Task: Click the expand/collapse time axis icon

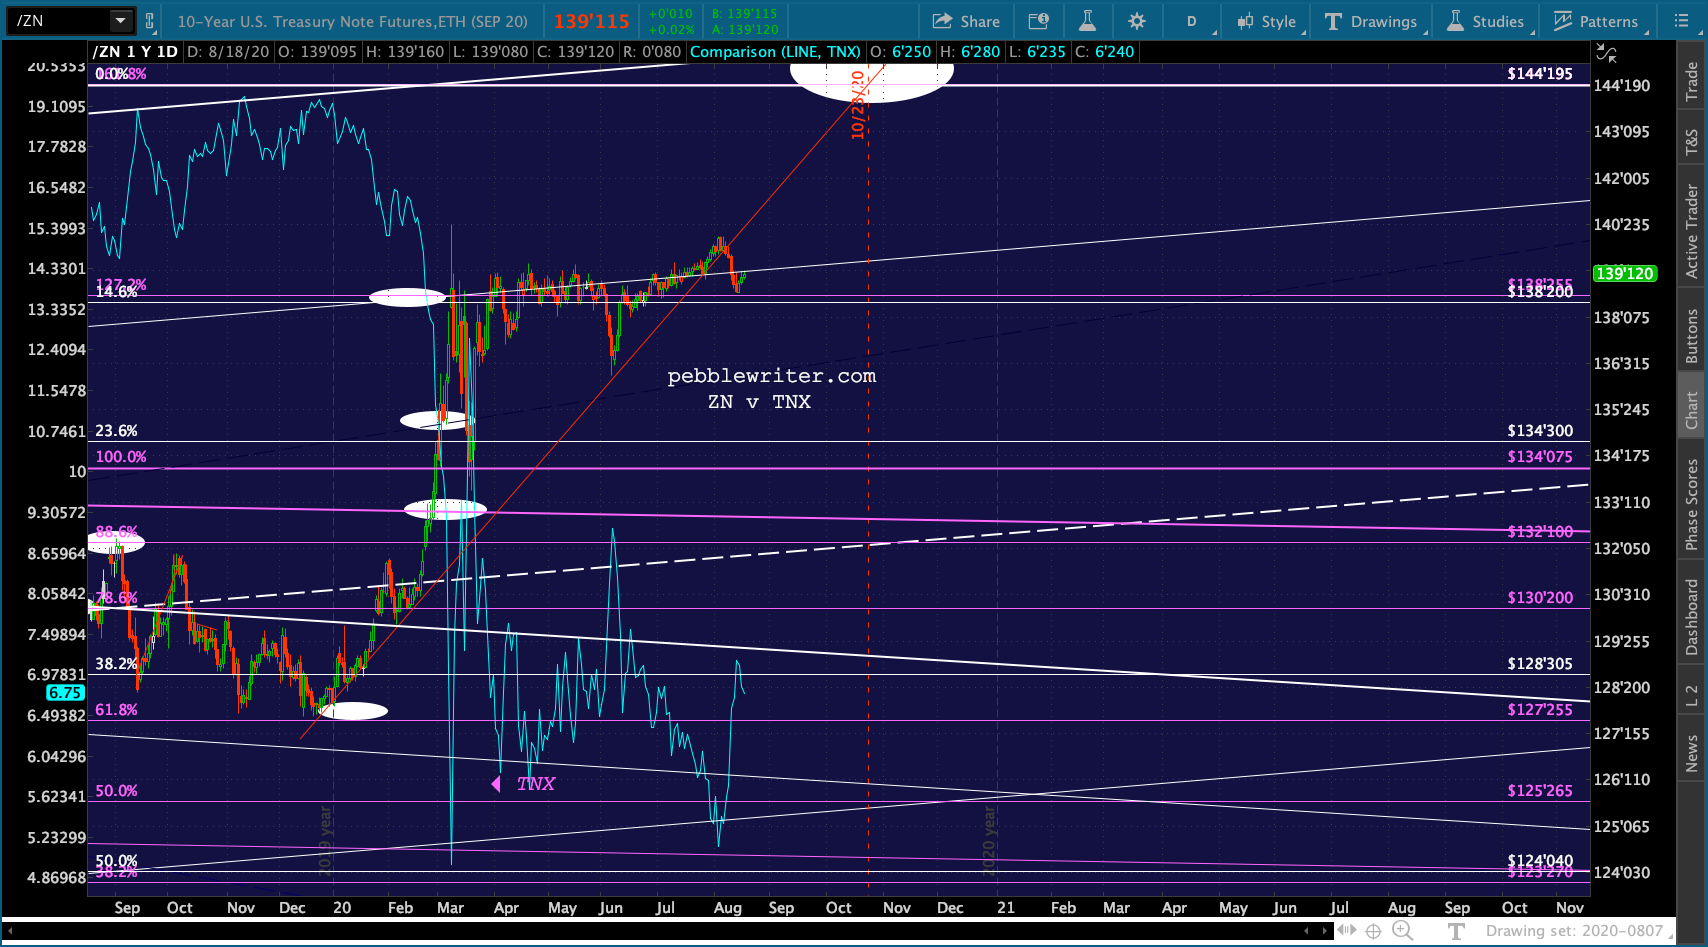Action: [1347, 931]
